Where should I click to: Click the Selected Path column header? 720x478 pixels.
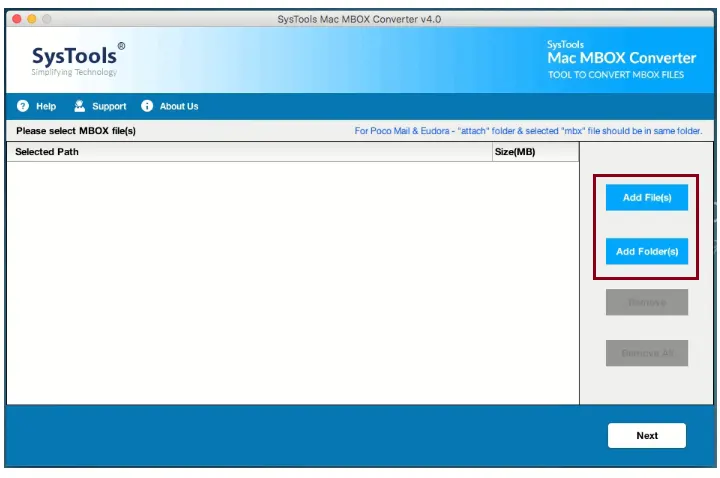pyautogui.click(x=249, y=152)
